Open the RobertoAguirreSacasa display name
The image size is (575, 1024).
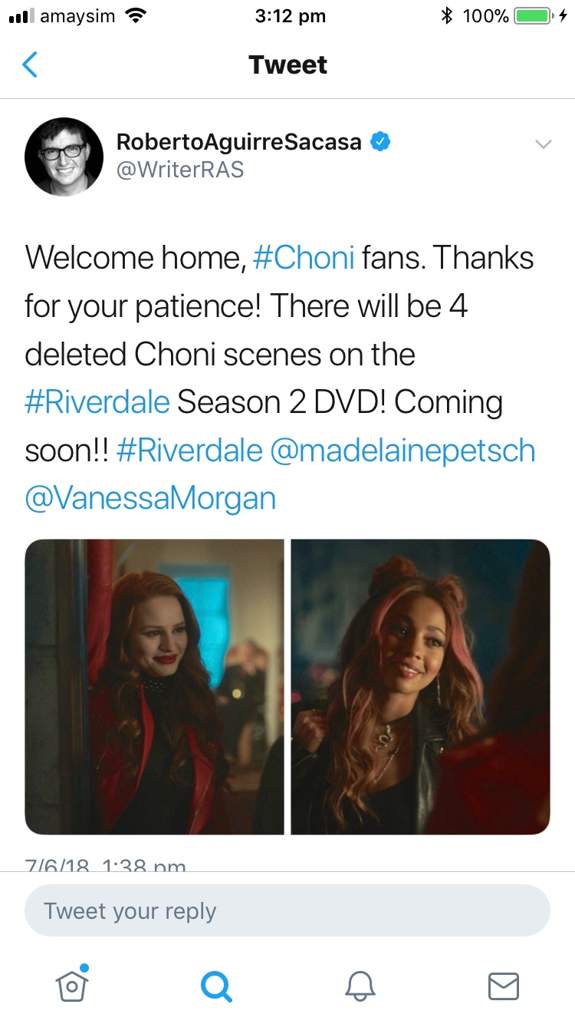[238, 141]
